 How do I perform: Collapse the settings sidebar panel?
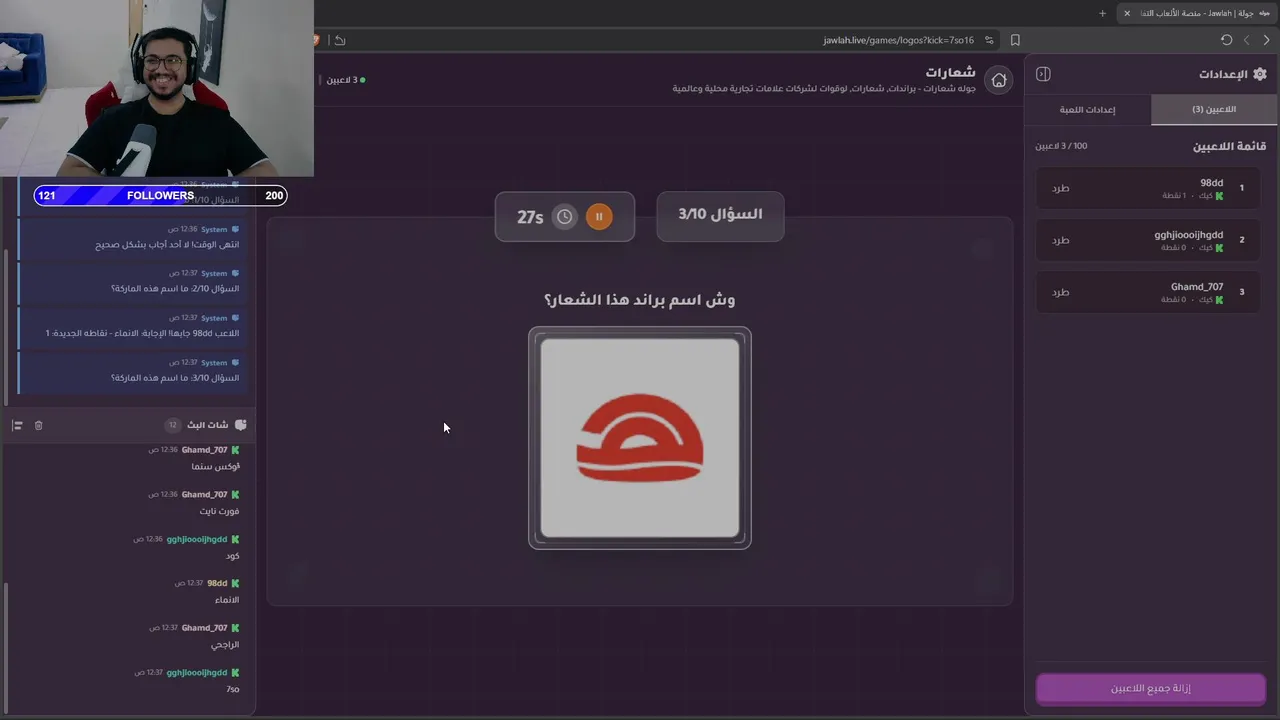[1043, 74]
